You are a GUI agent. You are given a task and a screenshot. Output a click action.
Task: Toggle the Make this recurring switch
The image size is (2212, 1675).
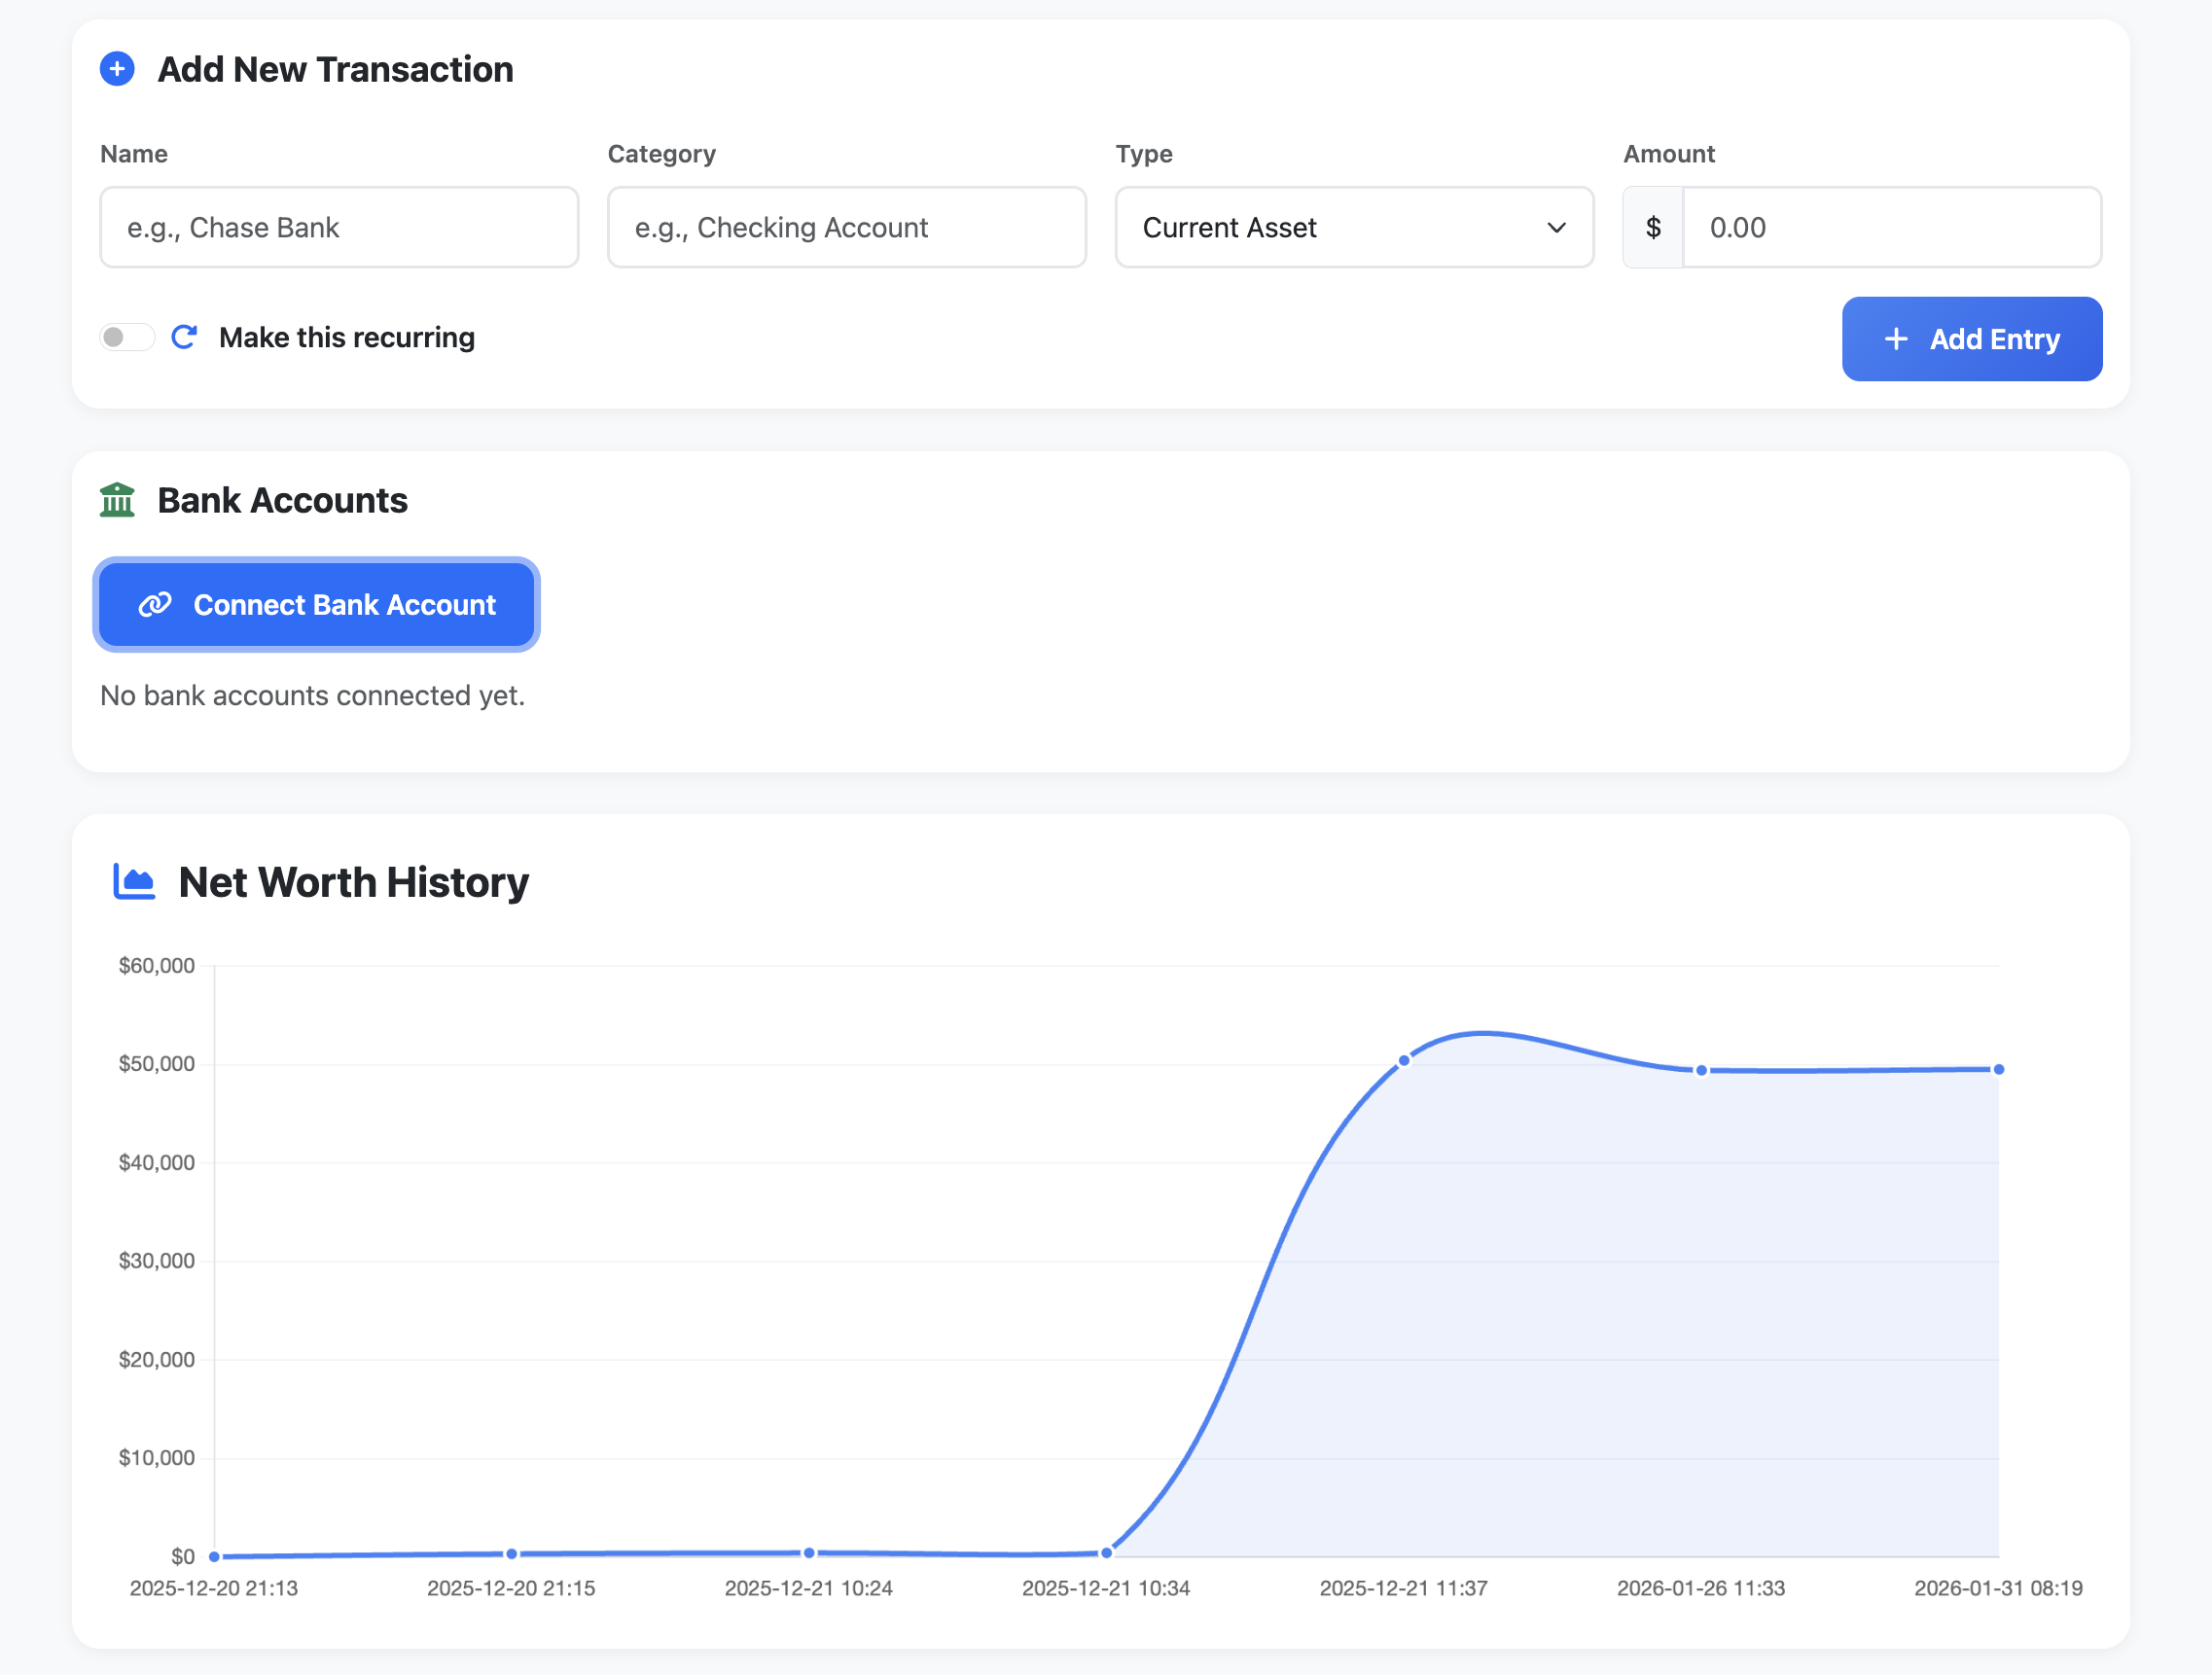pyautogui.click(x=127, y=337)
